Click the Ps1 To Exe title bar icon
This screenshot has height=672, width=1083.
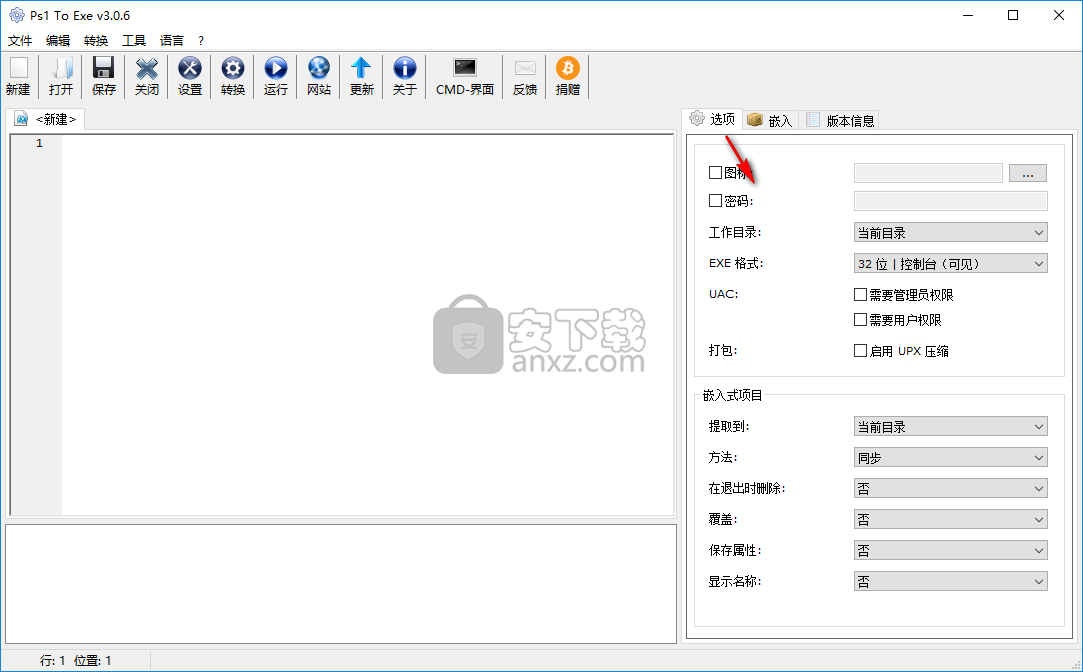click(17, 15)
